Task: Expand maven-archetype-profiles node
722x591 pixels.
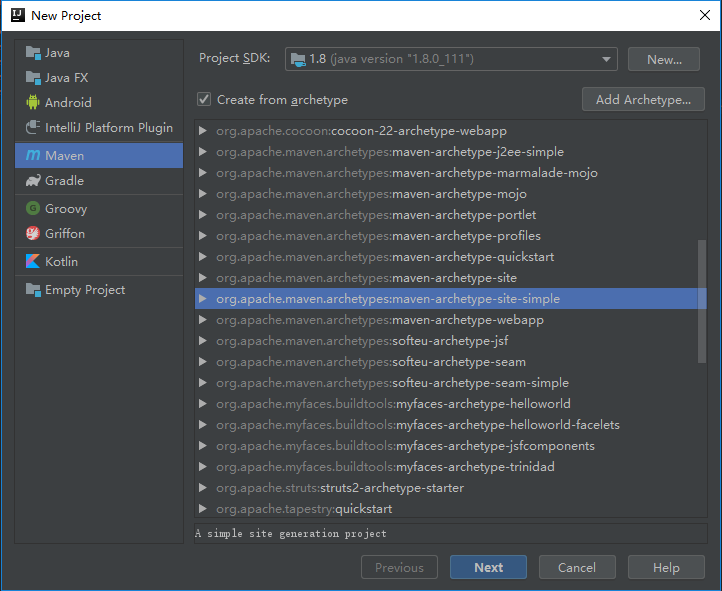Action: tap(202, 236)
